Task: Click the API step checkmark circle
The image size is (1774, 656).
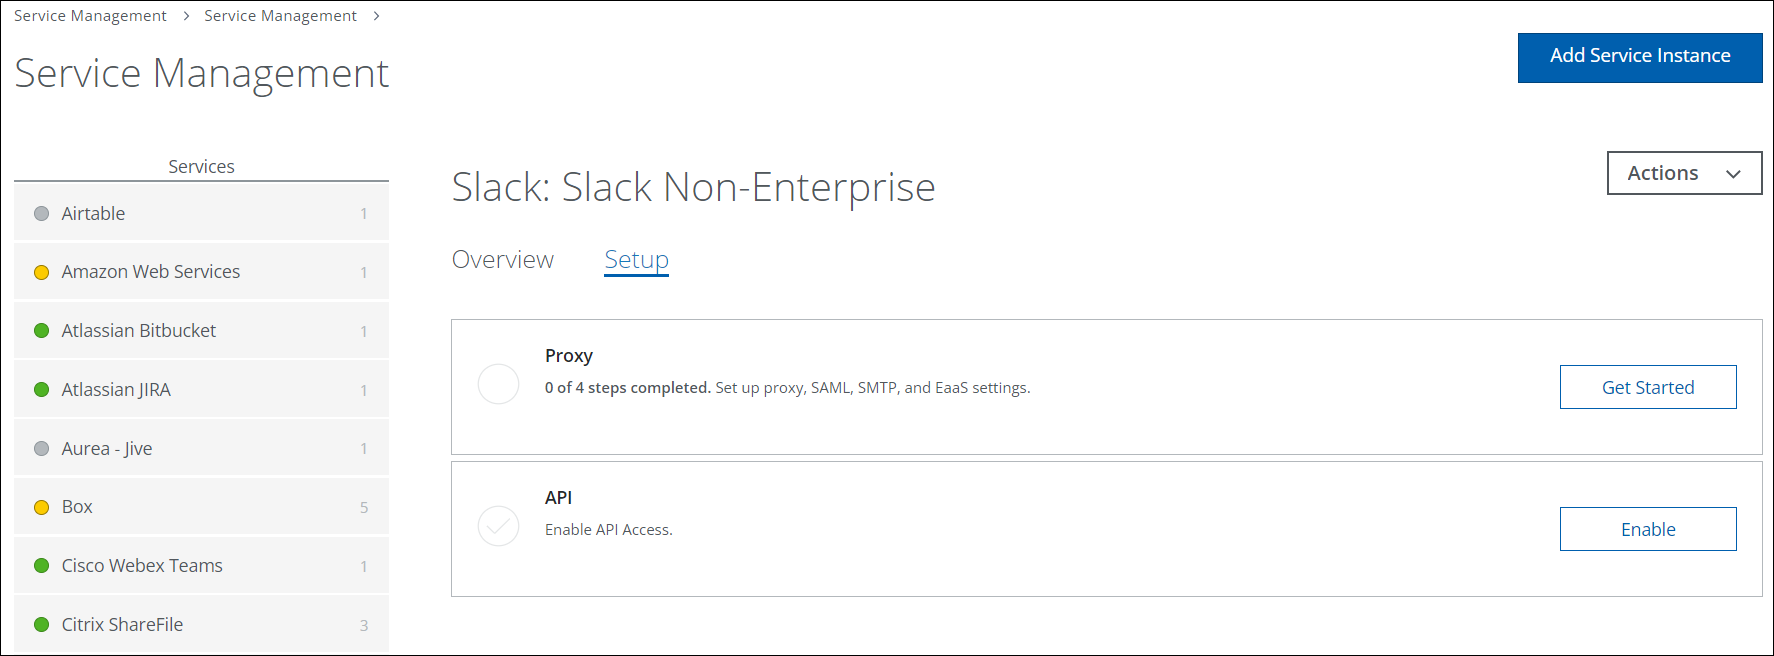Action: [498, 526]
